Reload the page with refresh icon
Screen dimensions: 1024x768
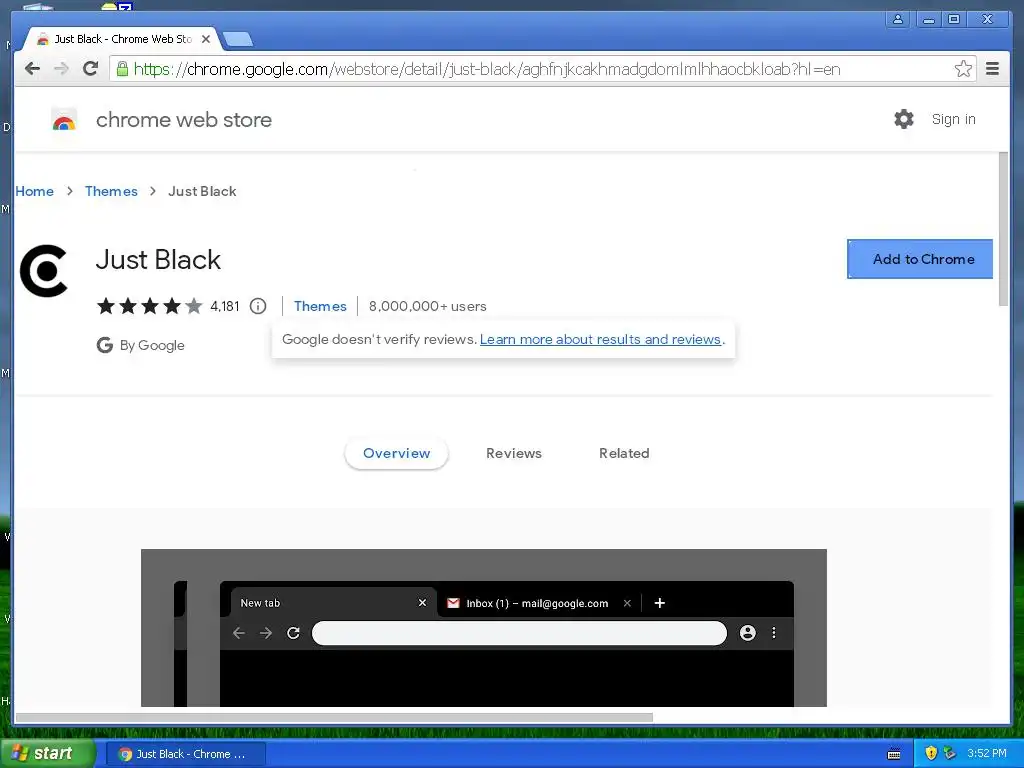point(90,69)
